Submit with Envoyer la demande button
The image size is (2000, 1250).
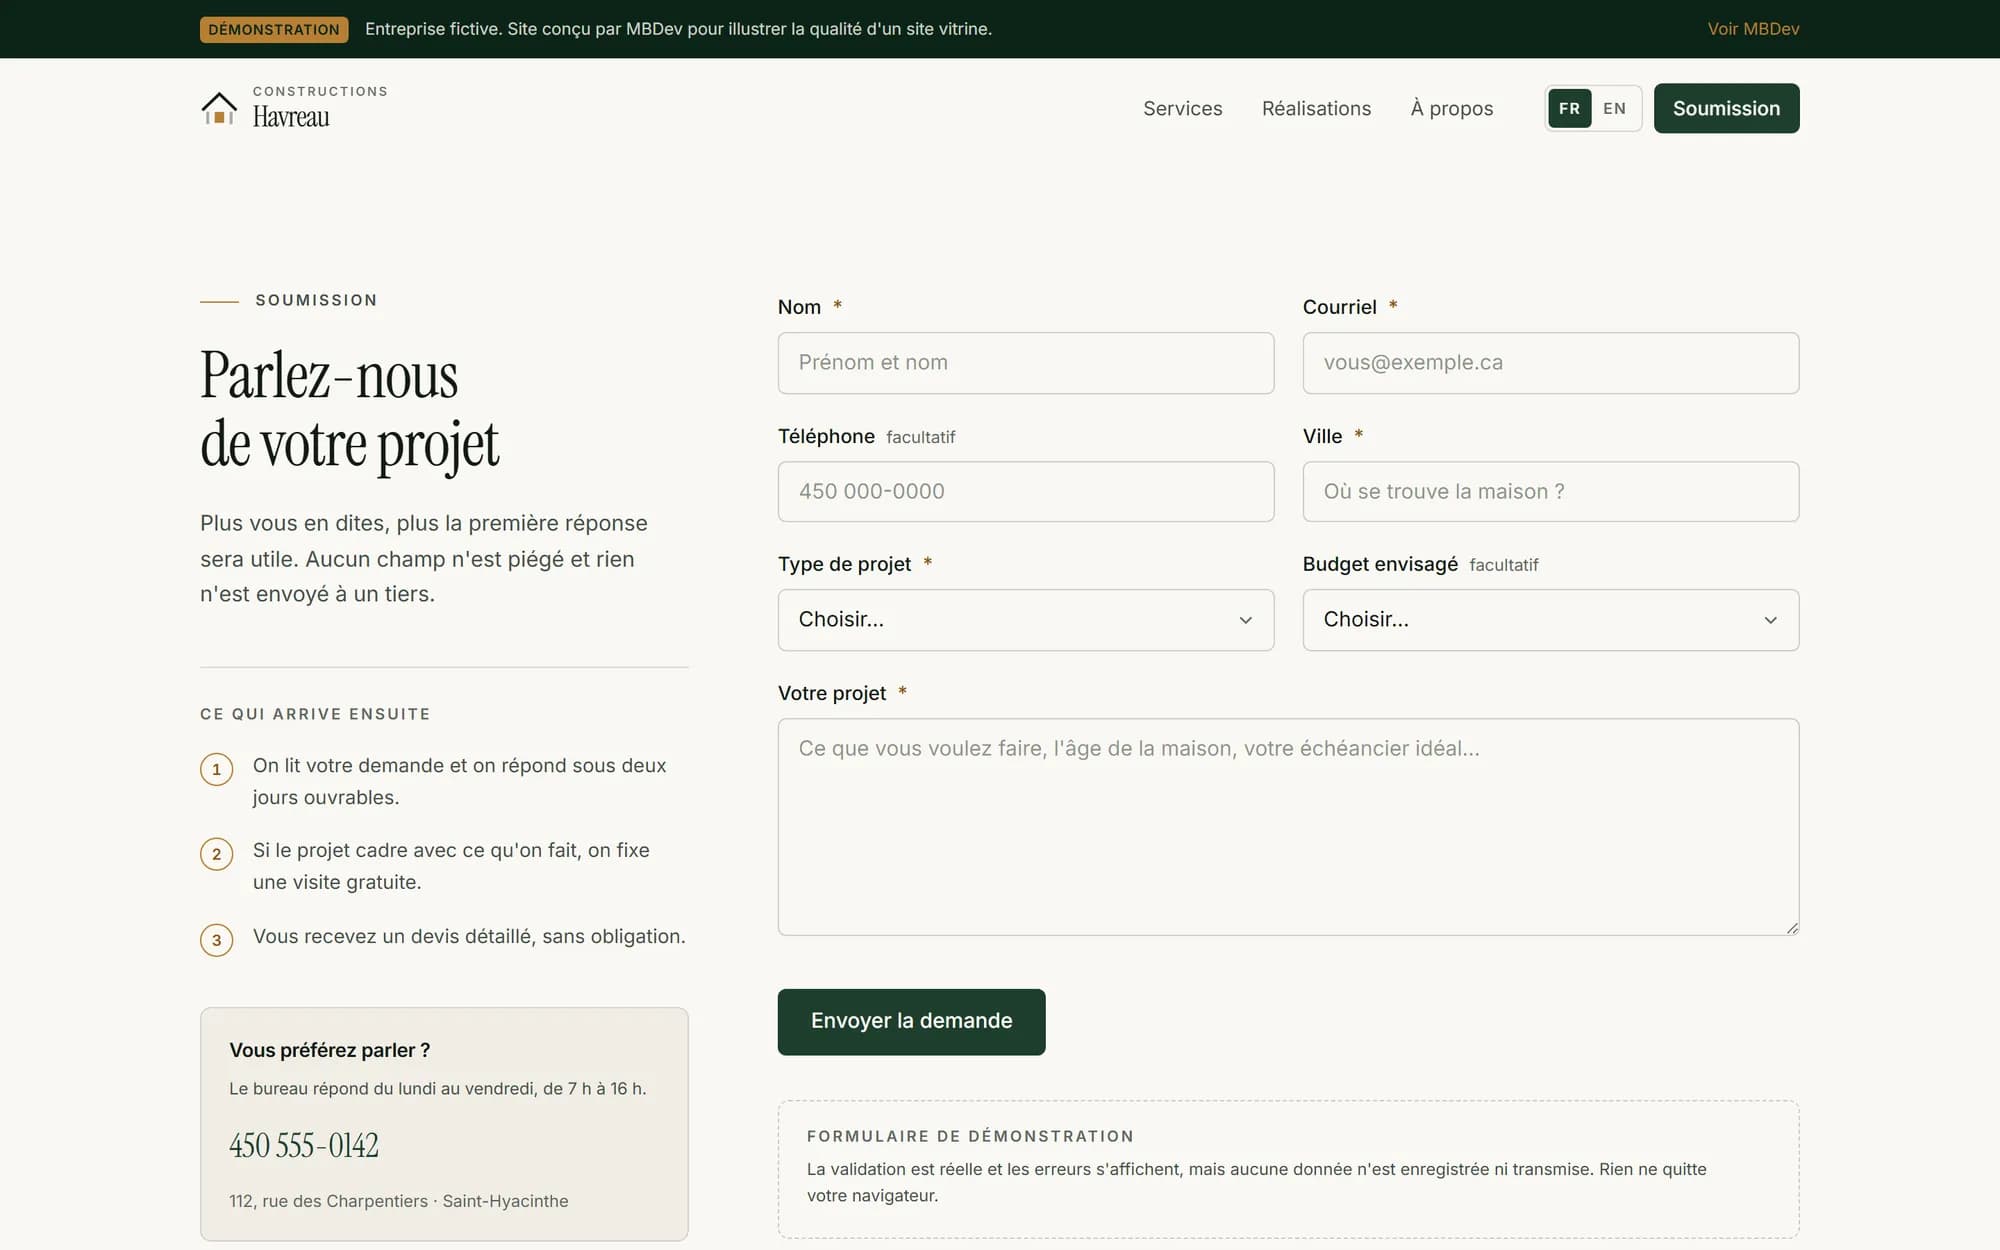click(x=911, y=1021)
